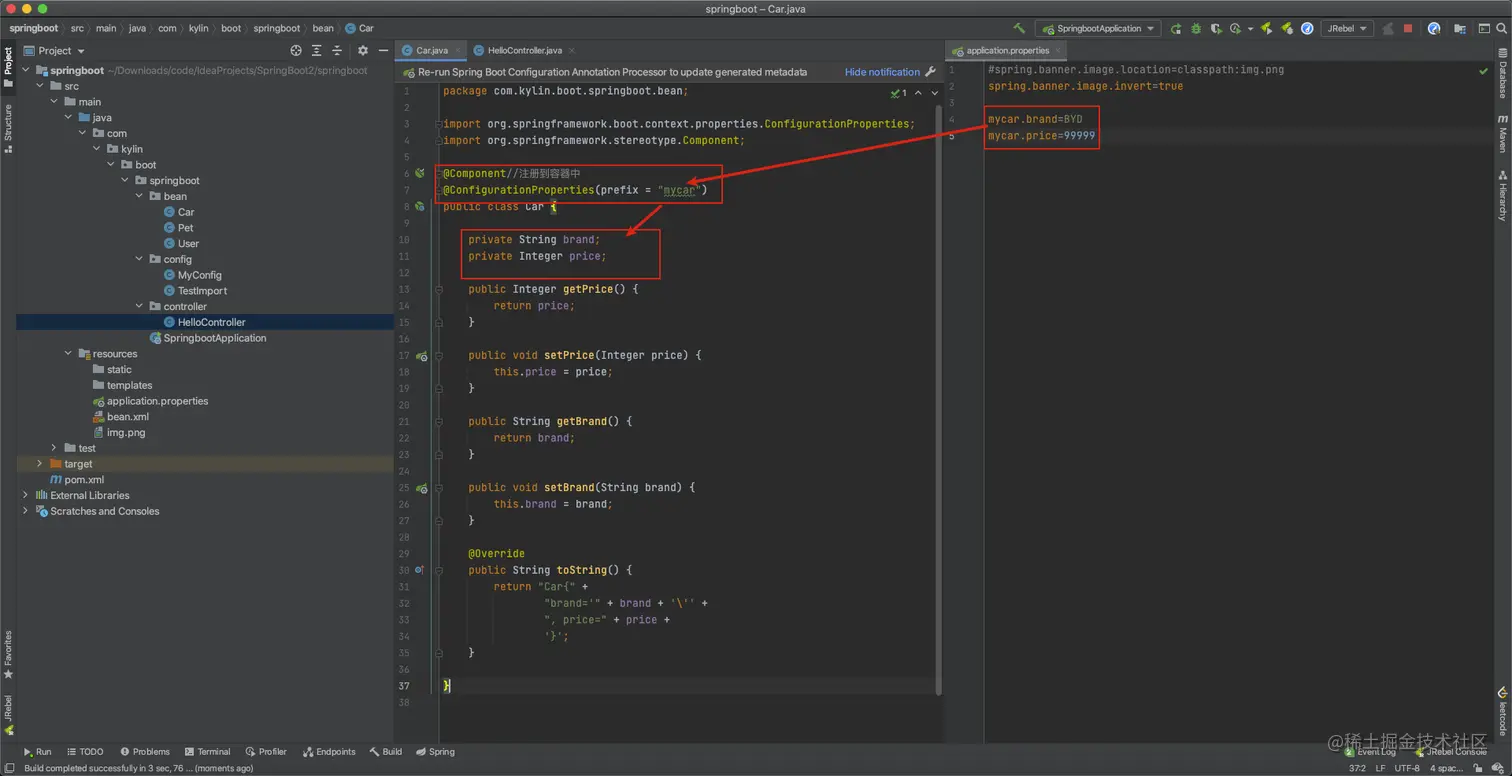
Task: Expand the test folder
Action: tap(54, 448)
